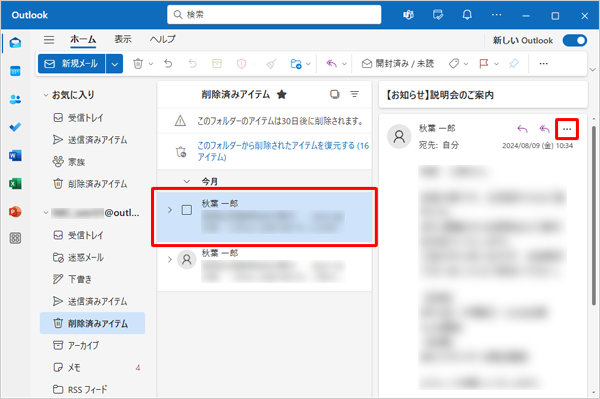Select メモ folder

(x=93, y=368)
